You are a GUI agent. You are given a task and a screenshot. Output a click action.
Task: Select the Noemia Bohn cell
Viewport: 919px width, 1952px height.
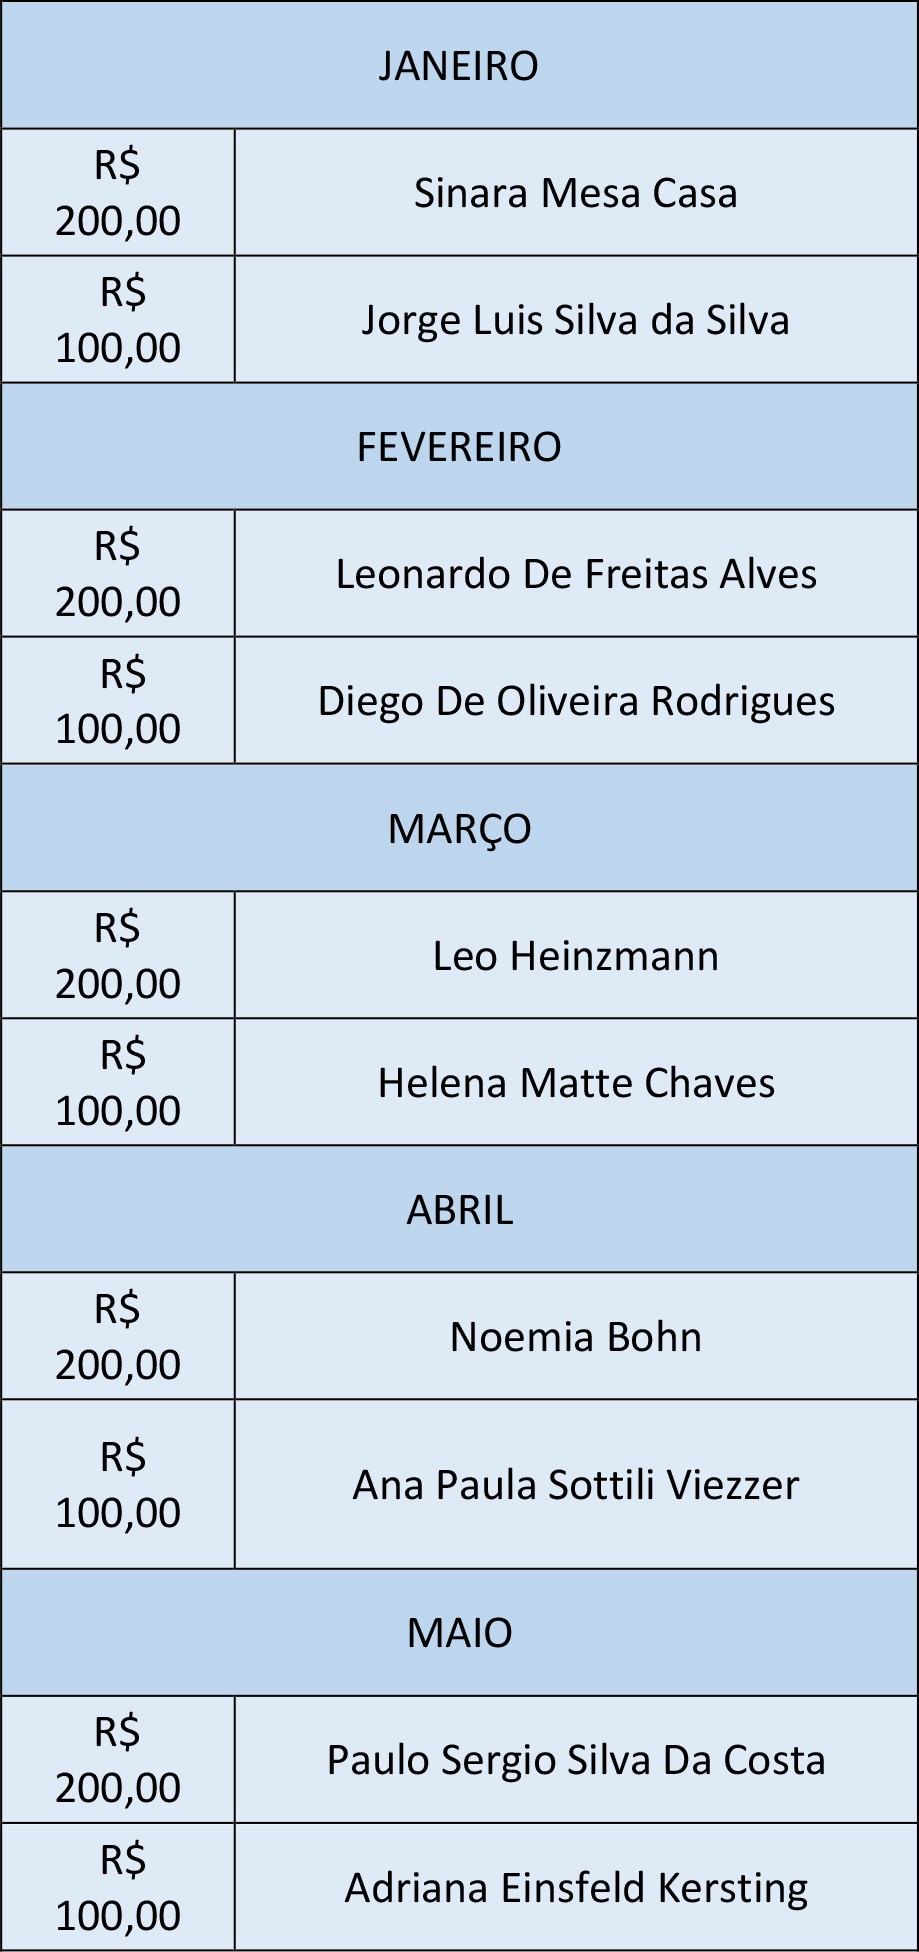[576, 1337]
